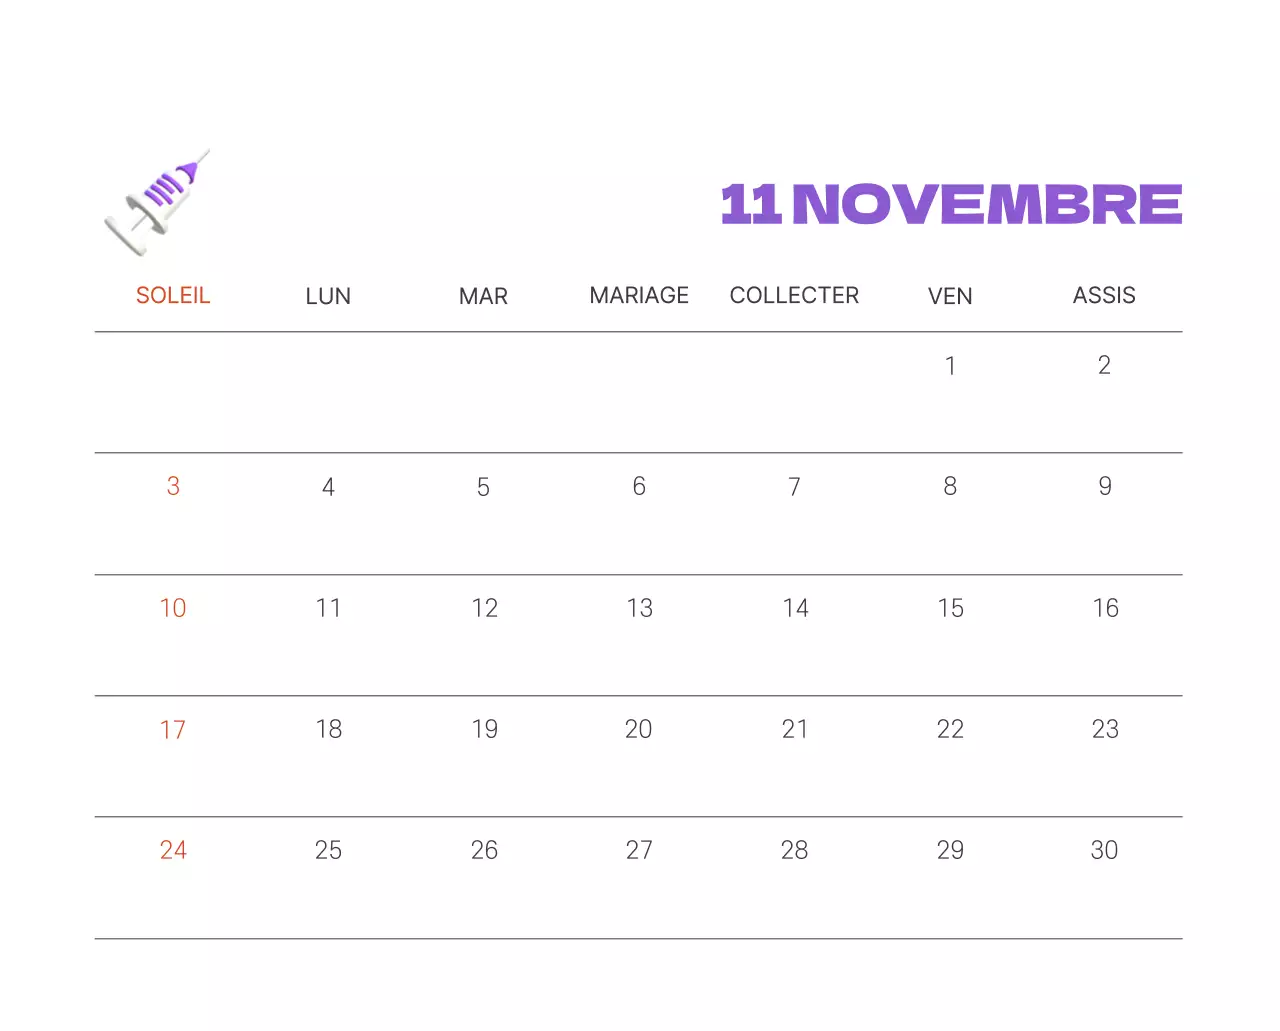This screenshot has width=1280, height=1031.
Task: Click on date 22
Action: coord(950,730)
